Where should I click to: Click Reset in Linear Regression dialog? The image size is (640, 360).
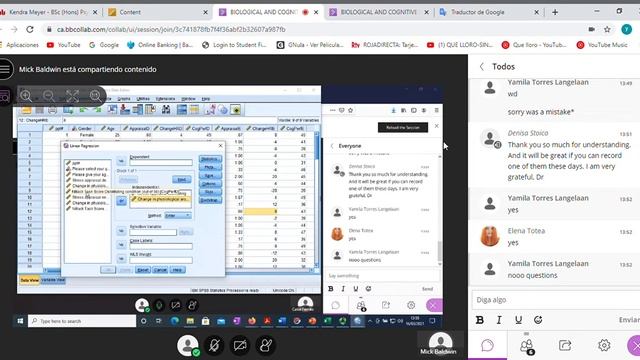(x=142, y=270)
